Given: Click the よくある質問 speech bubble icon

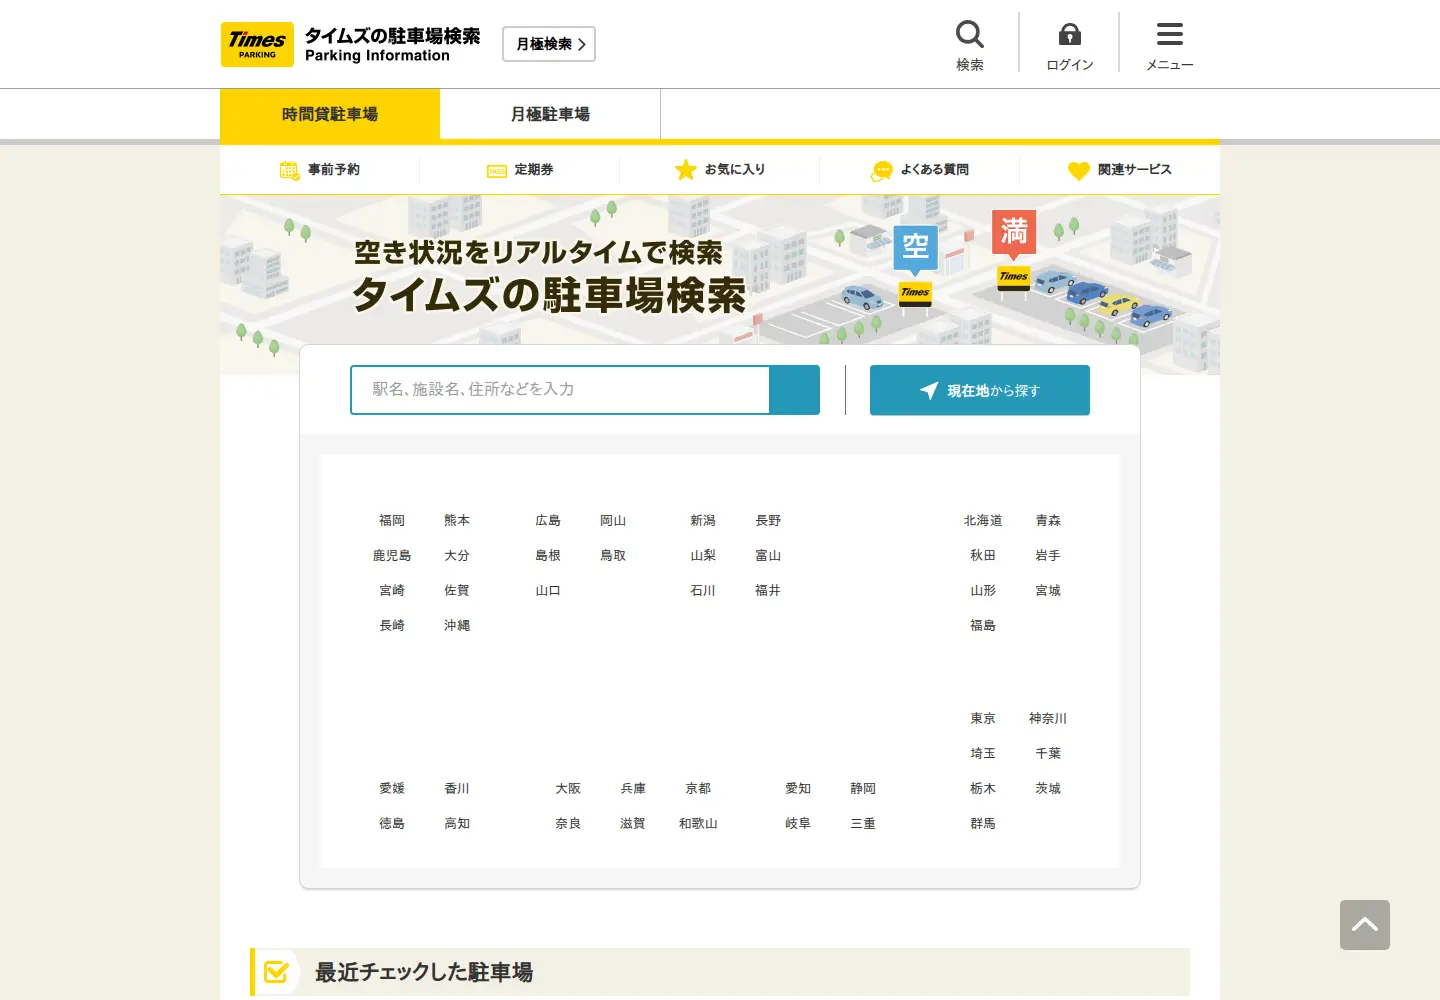Looking at the screenshot, I should (x=882, y=171).
